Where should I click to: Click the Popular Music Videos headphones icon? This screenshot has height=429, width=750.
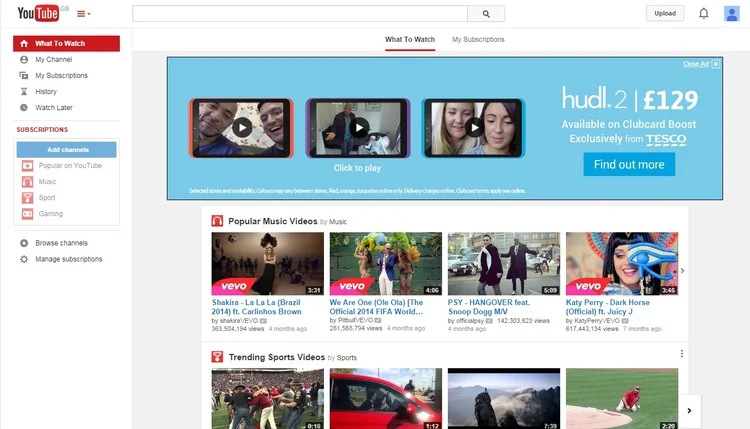(217, 221)
